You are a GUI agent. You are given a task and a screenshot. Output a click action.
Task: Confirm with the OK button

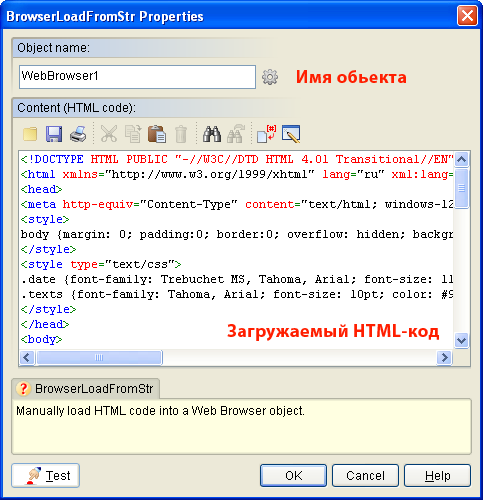click(293, 475)
